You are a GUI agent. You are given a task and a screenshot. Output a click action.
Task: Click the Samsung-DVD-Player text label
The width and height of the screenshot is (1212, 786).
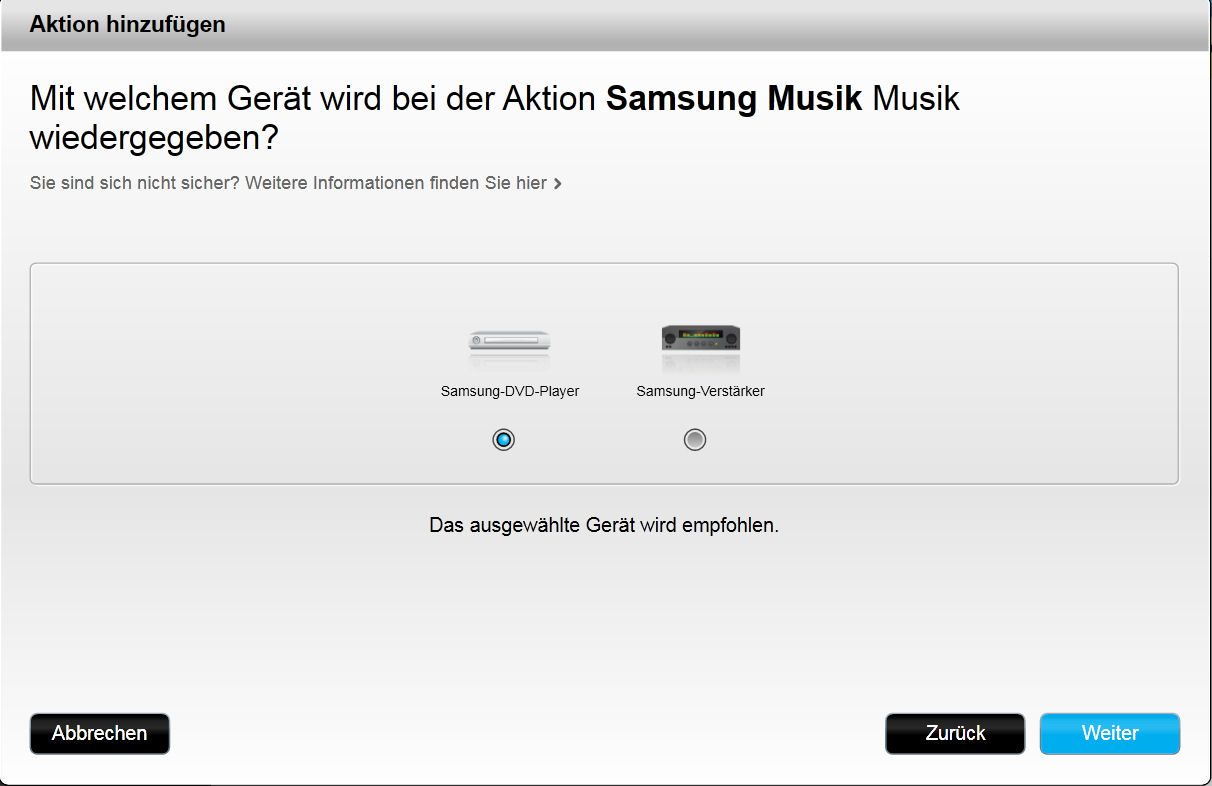510,391
